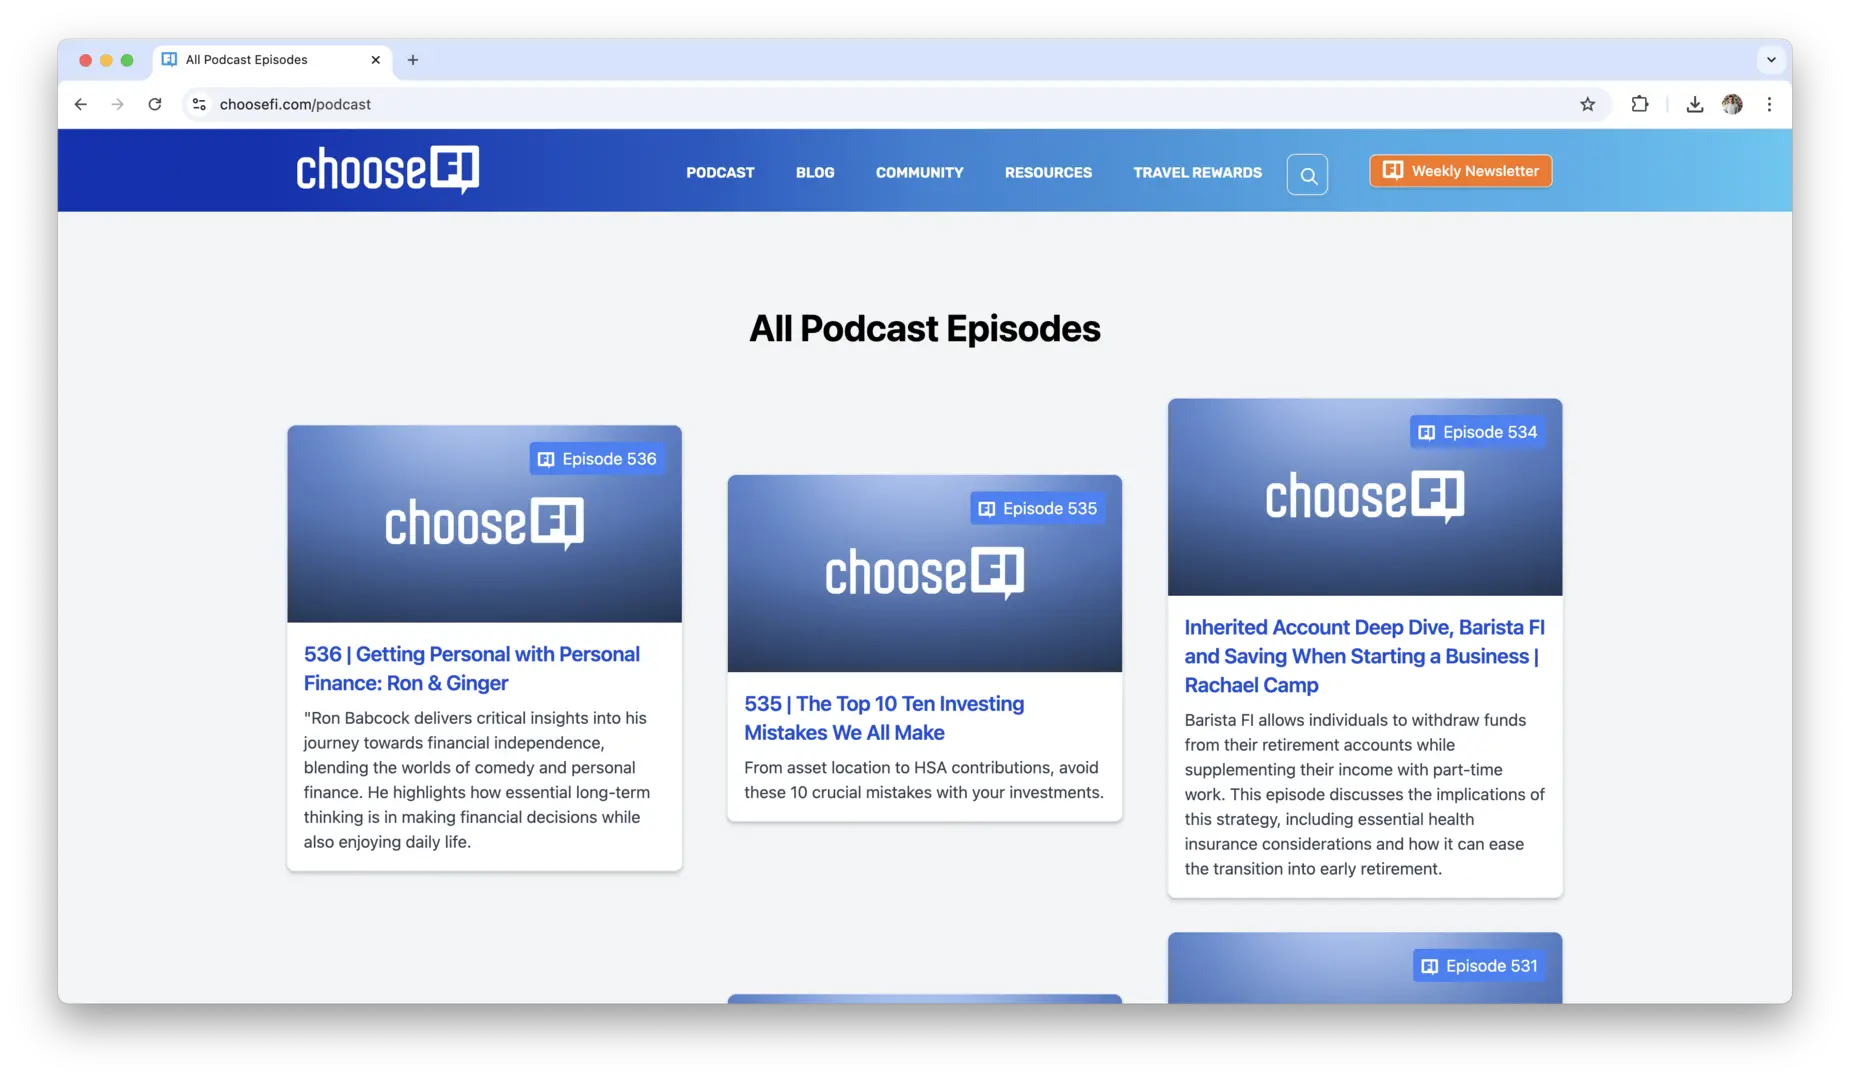Click the Episode 536 thumbnail image

tap(484, 523)
